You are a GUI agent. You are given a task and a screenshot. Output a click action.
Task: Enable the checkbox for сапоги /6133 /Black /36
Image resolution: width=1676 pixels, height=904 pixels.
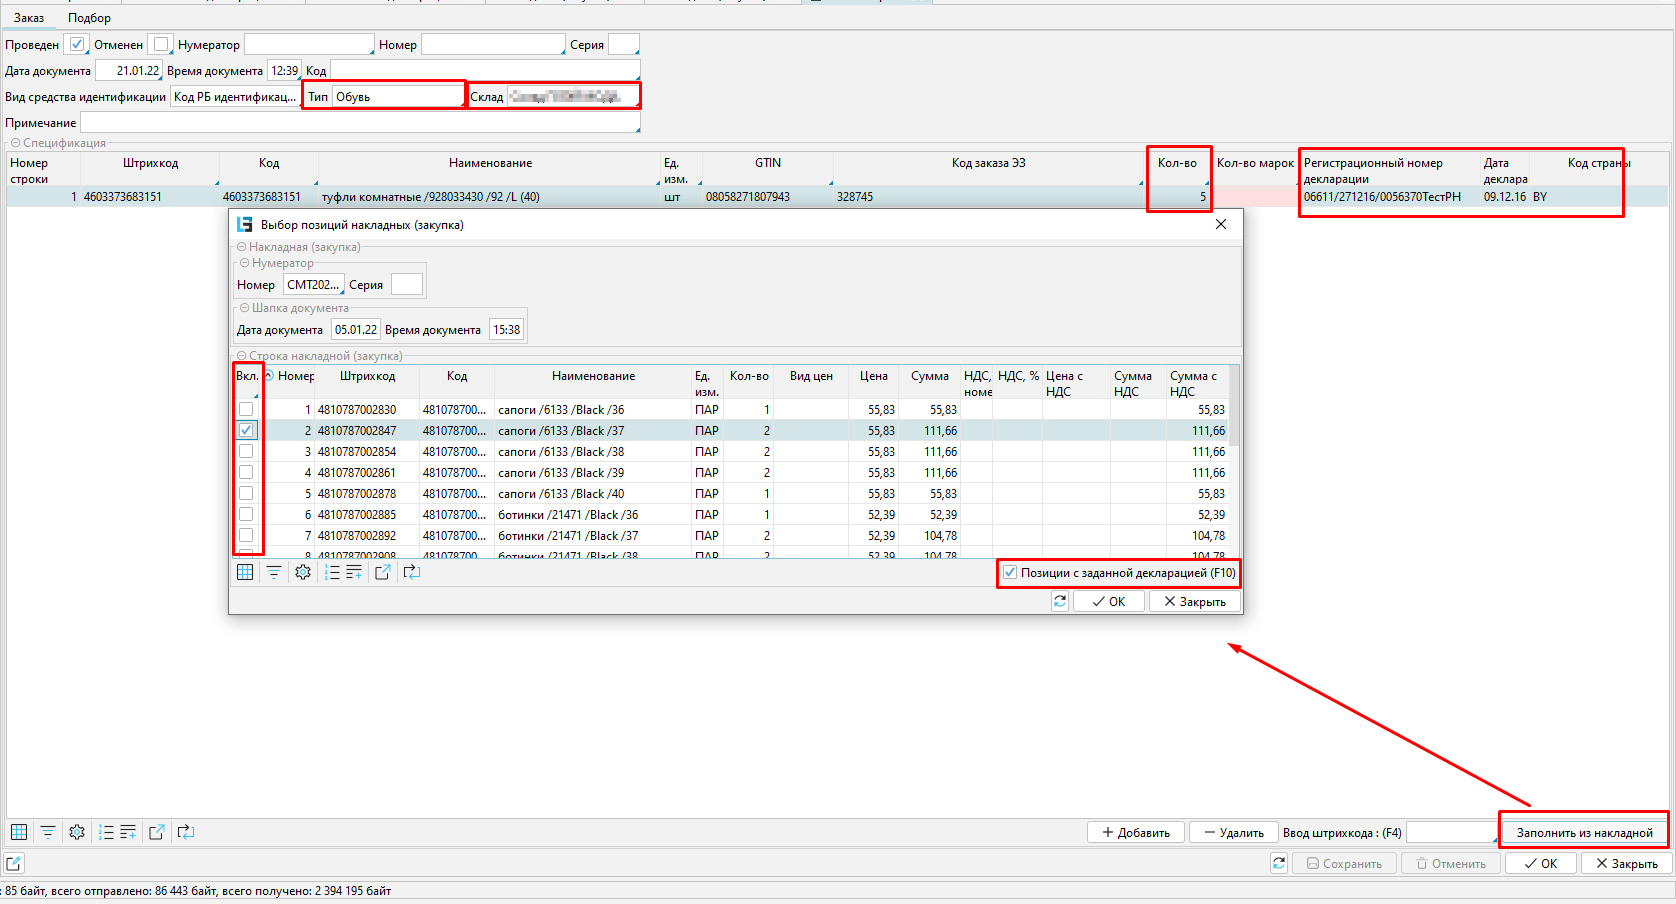(x=246, y=410)
